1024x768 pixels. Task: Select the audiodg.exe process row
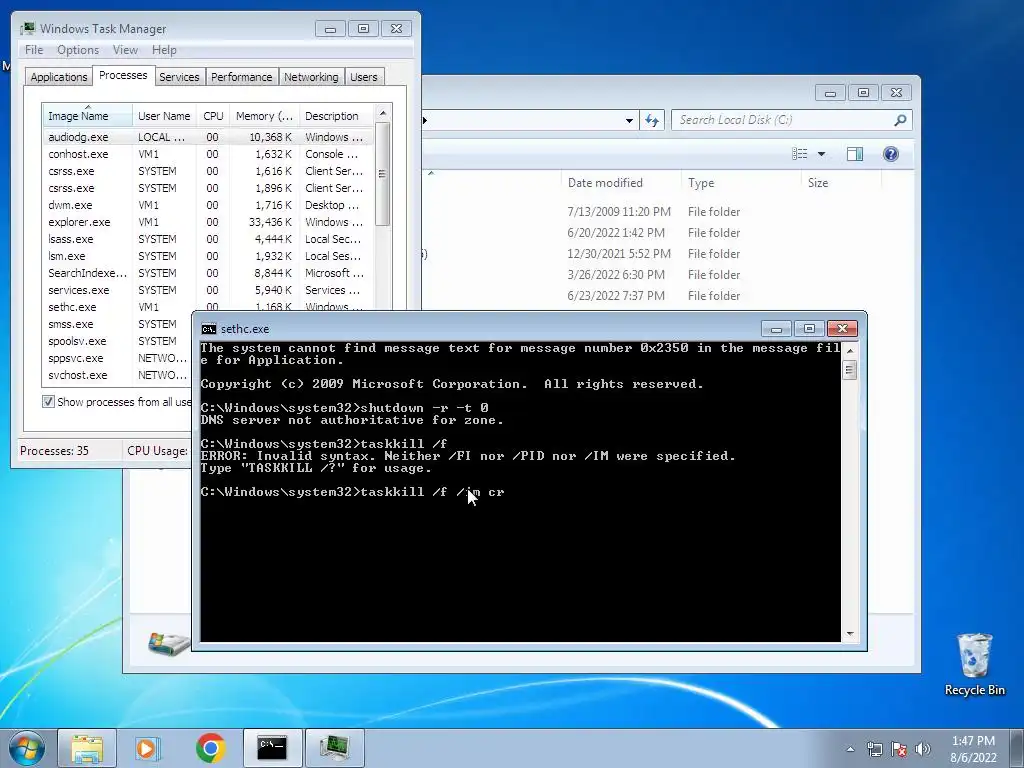pos(208,137)
